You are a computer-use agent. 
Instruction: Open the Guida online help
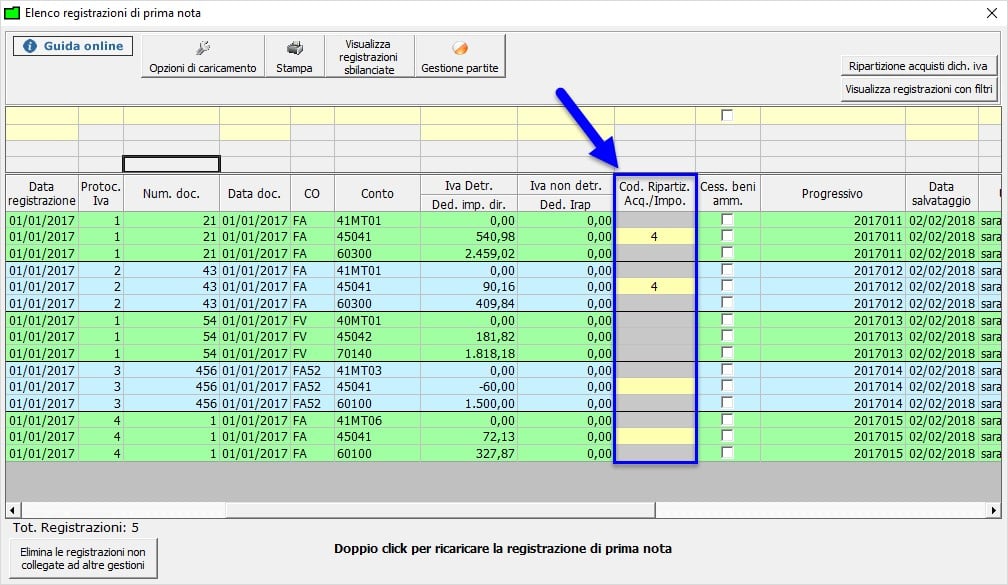click(x=73, y=46)
